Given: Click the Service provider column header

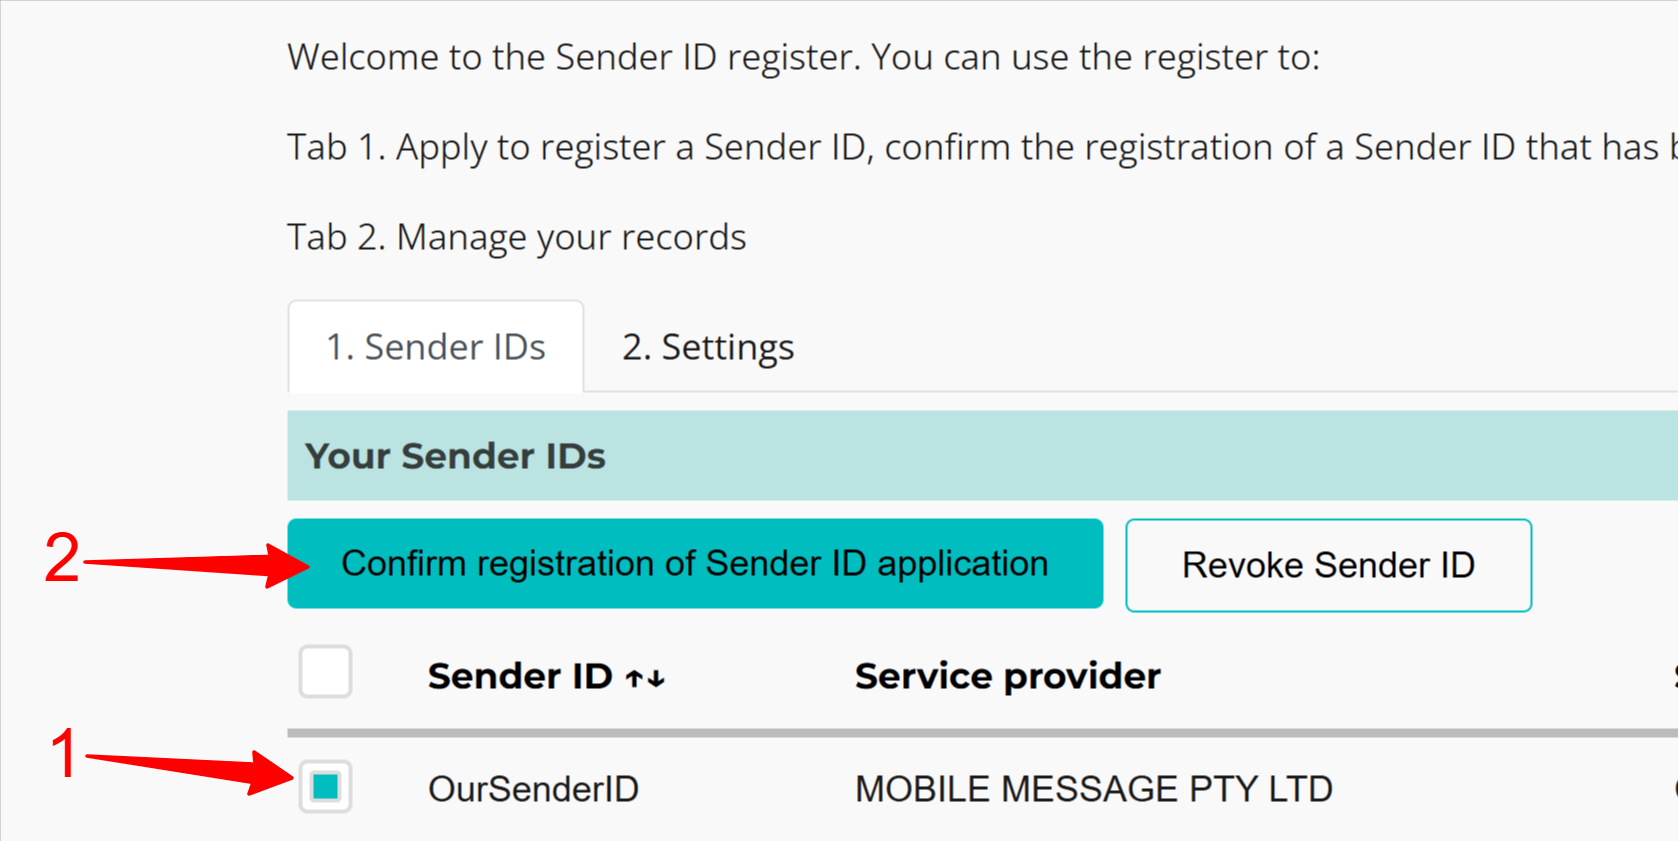Looking at the screenshot, I should (x=1007, y=676).
